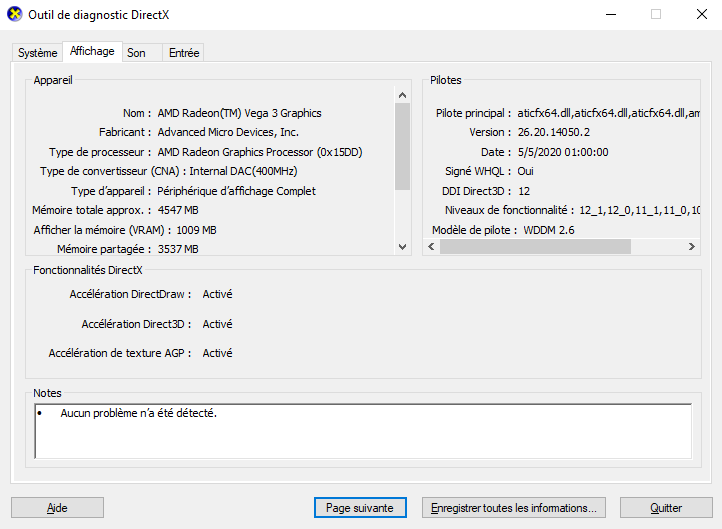Screen dimensions: 722x529
Task: Minimize the DirectX diagnostic window
Action: (611, 15)
